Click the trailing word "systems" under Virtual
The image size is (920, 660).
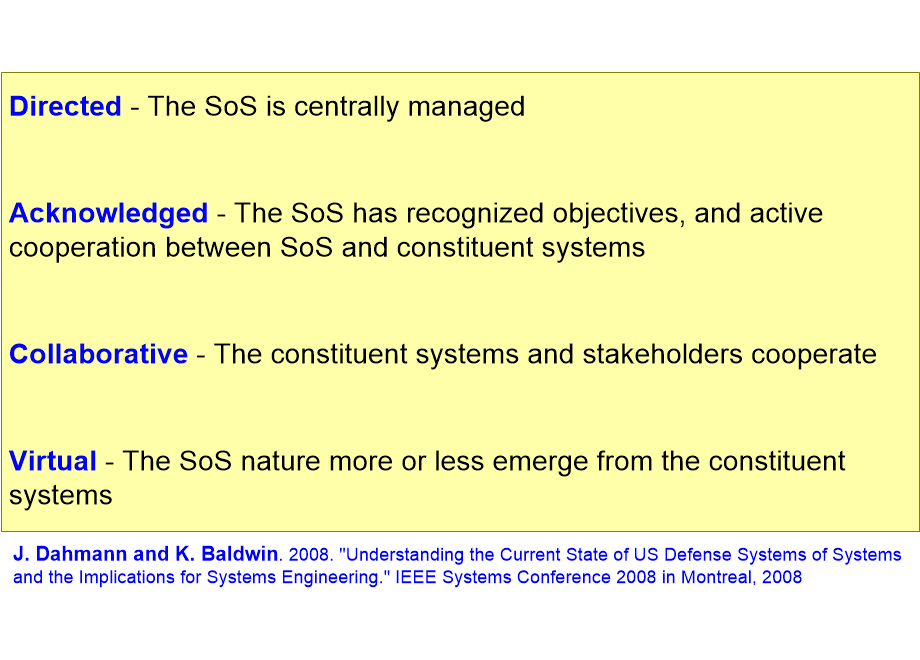(60, 496)
